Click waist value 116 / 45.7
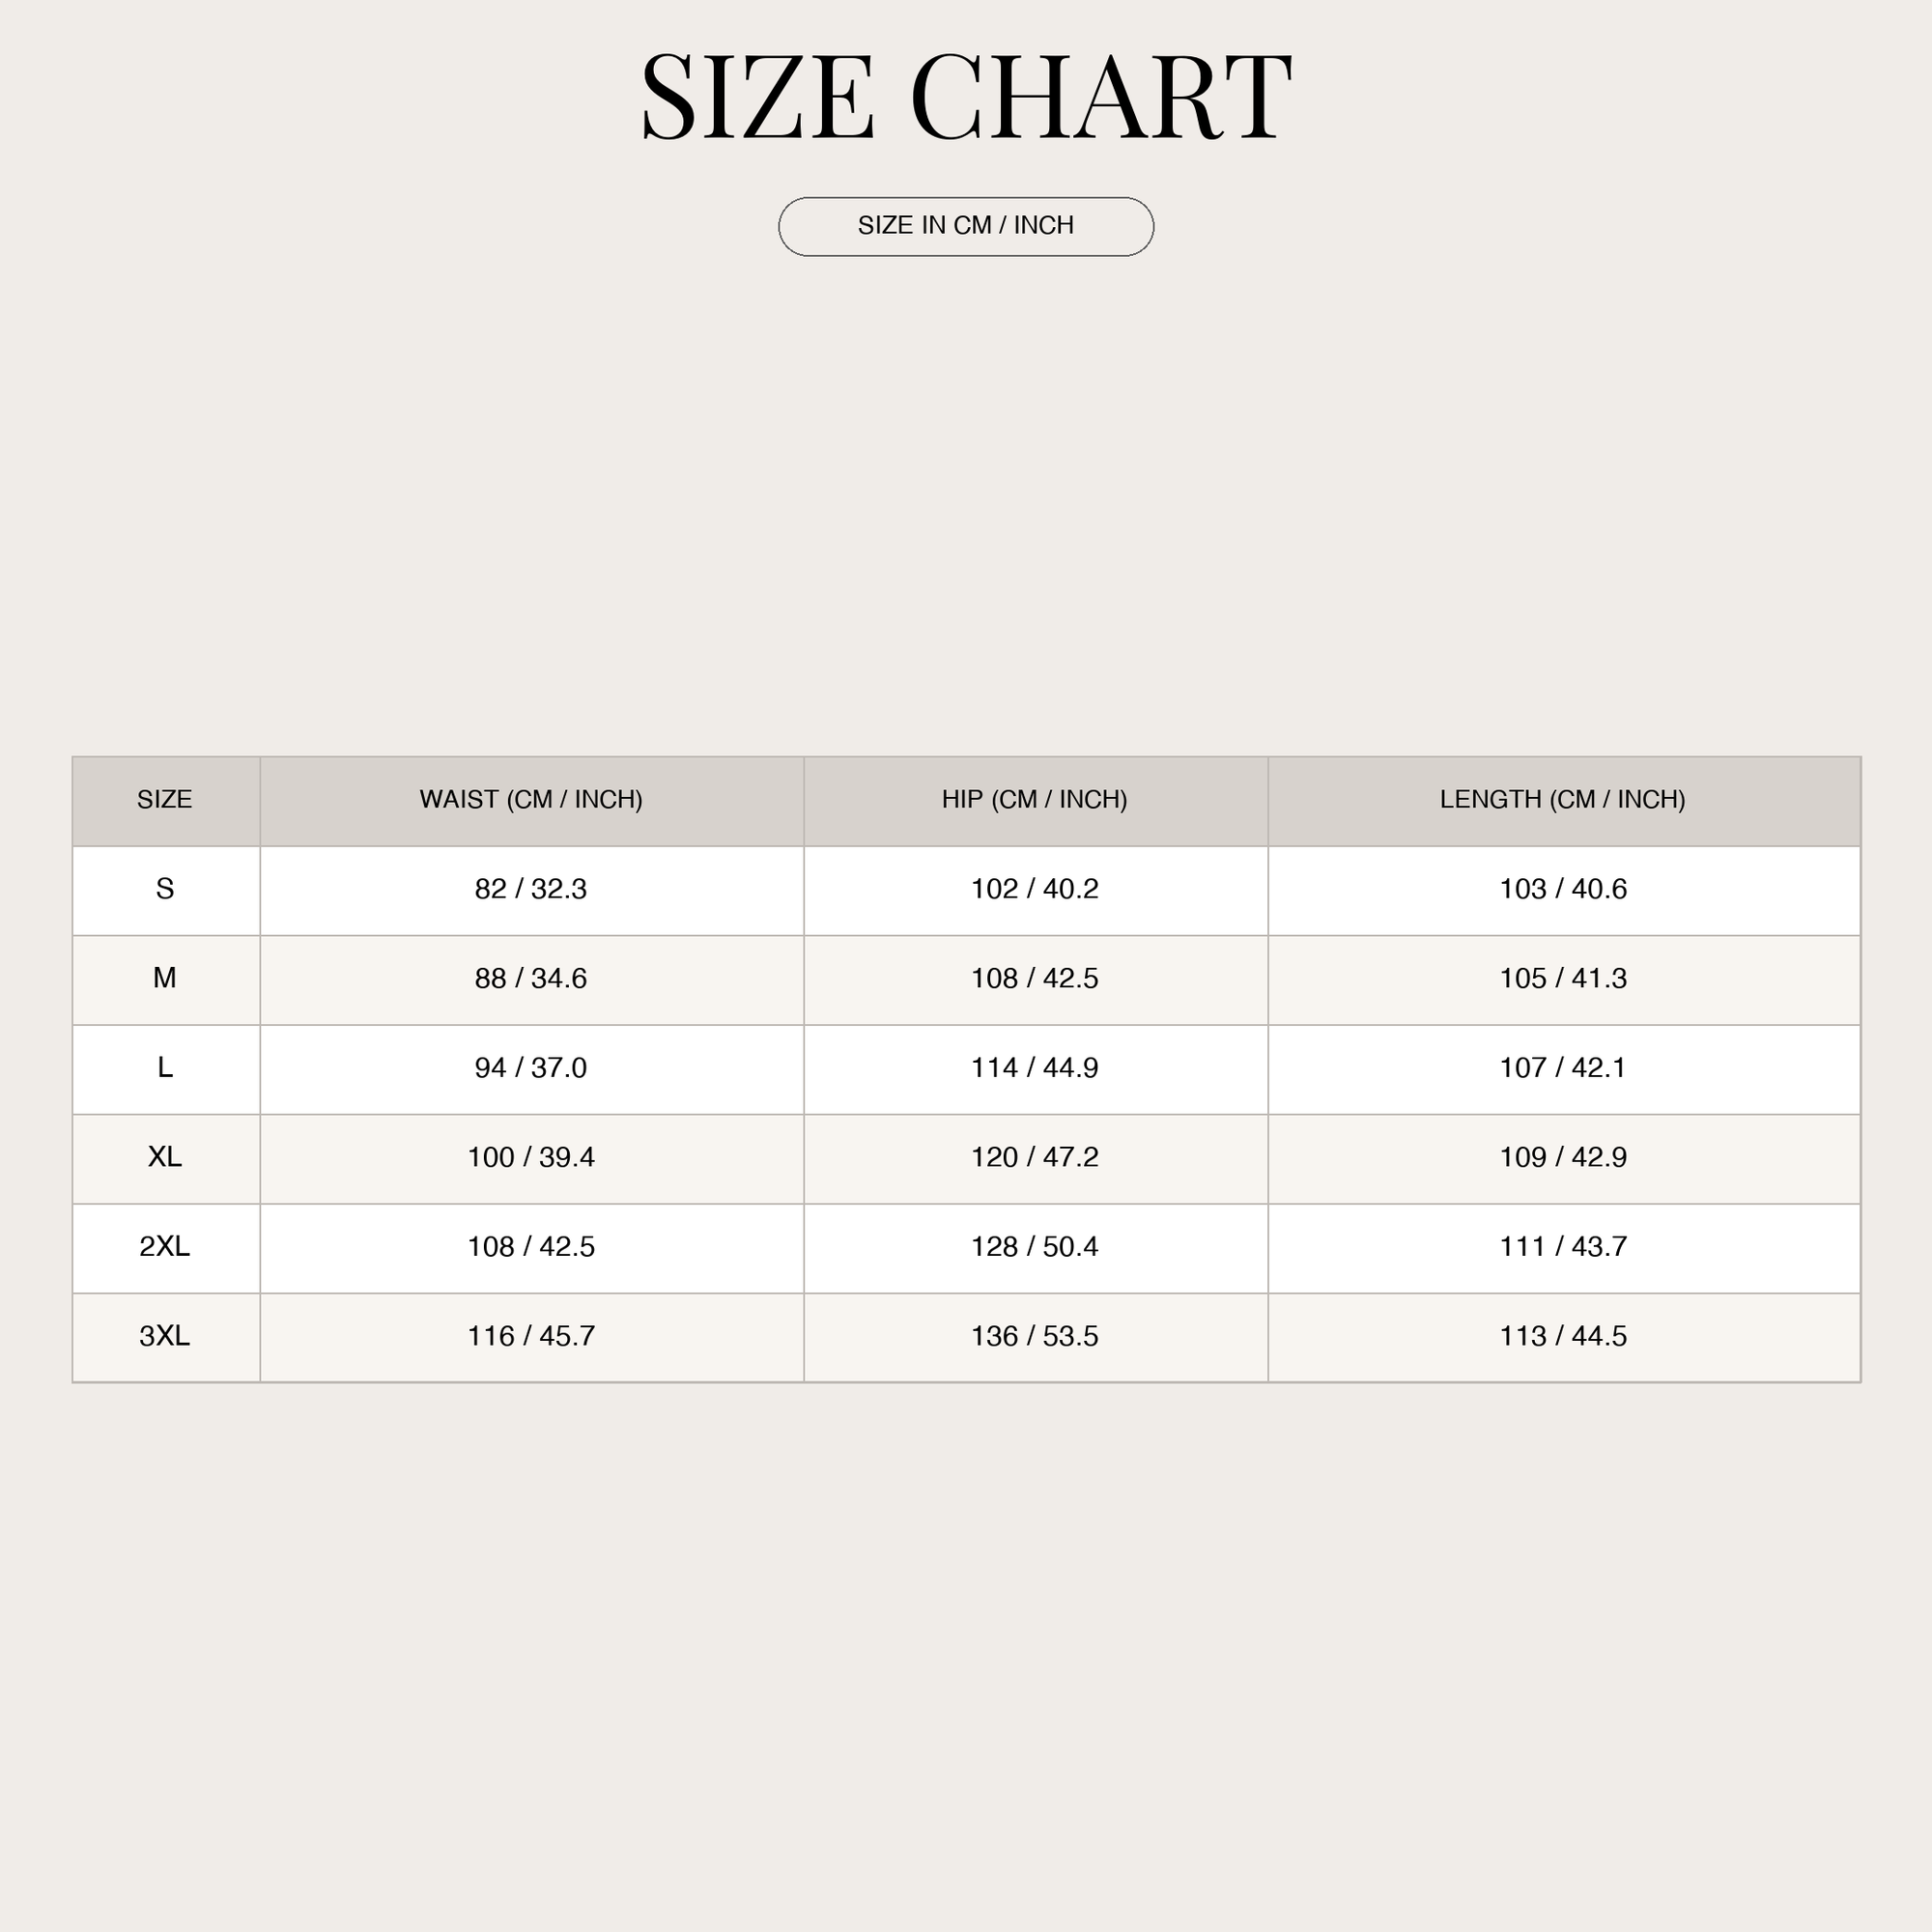Viewport: 1932px width, 1932px height. tap(531, 1336)
